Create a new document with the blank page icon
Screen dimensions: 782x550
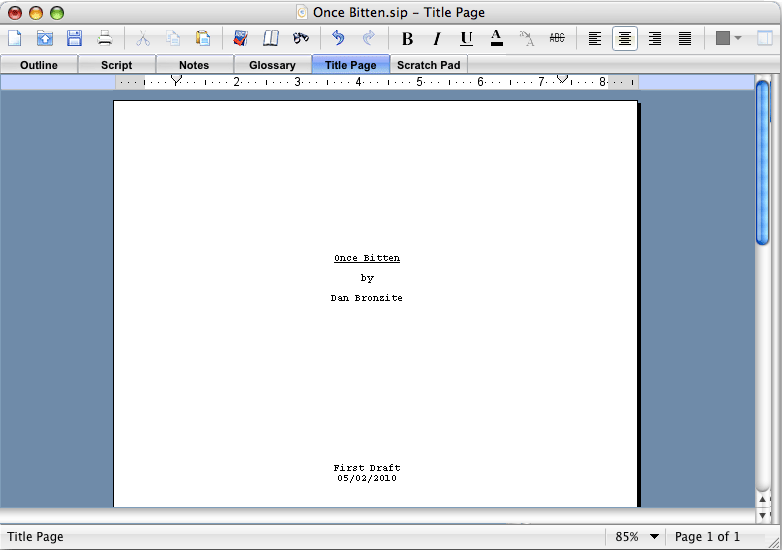(x=14, y=38)
